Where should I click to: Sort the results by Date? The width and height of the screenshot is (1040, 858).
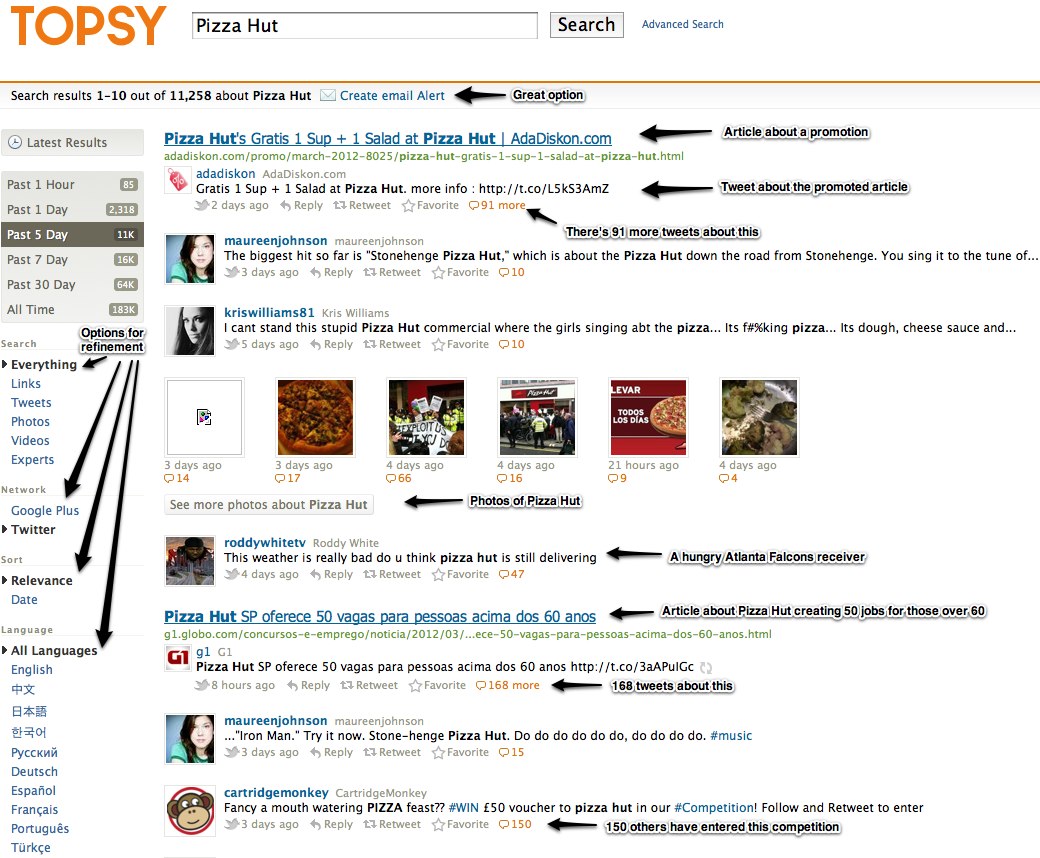pos(24,599)
